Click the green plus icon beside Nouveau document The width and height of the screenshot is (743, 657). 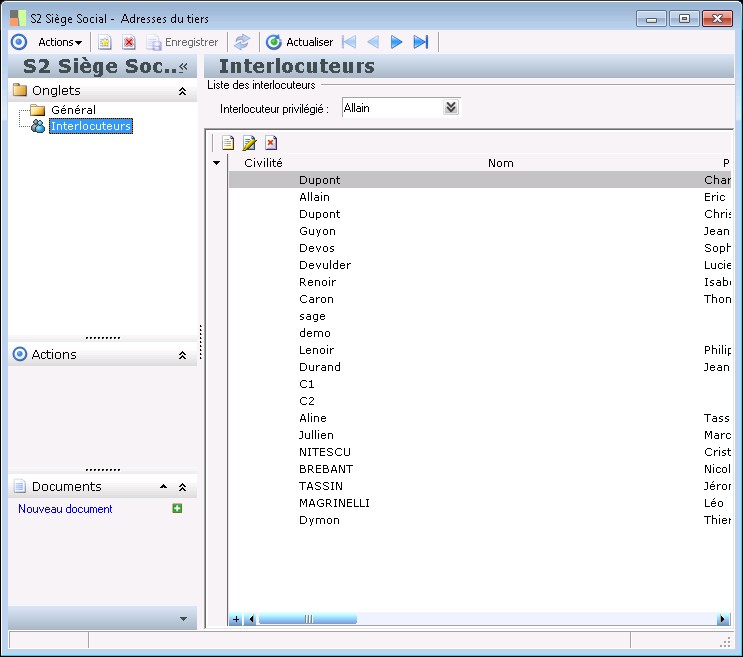[x=177, y=509]
